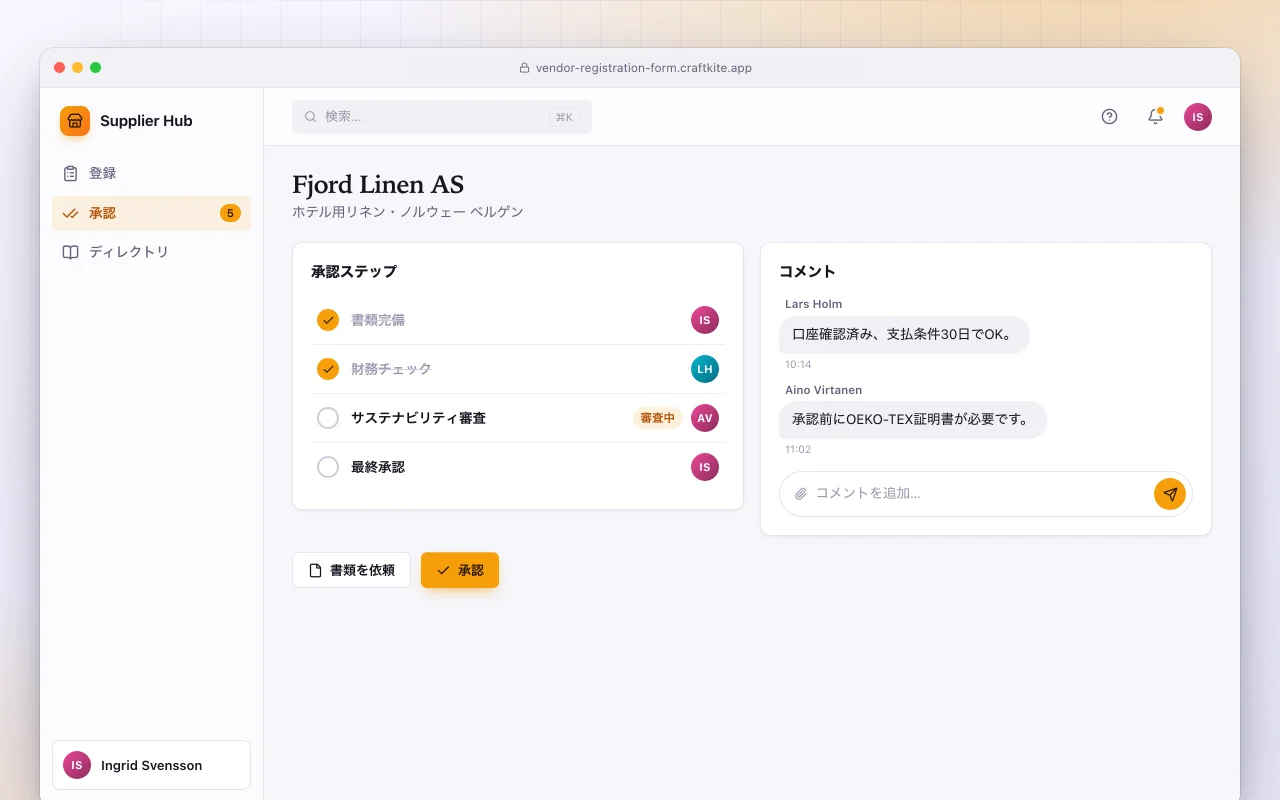
Task: Click the AV avatar on サステナビリティ審査 row
Action: [705, 418]
